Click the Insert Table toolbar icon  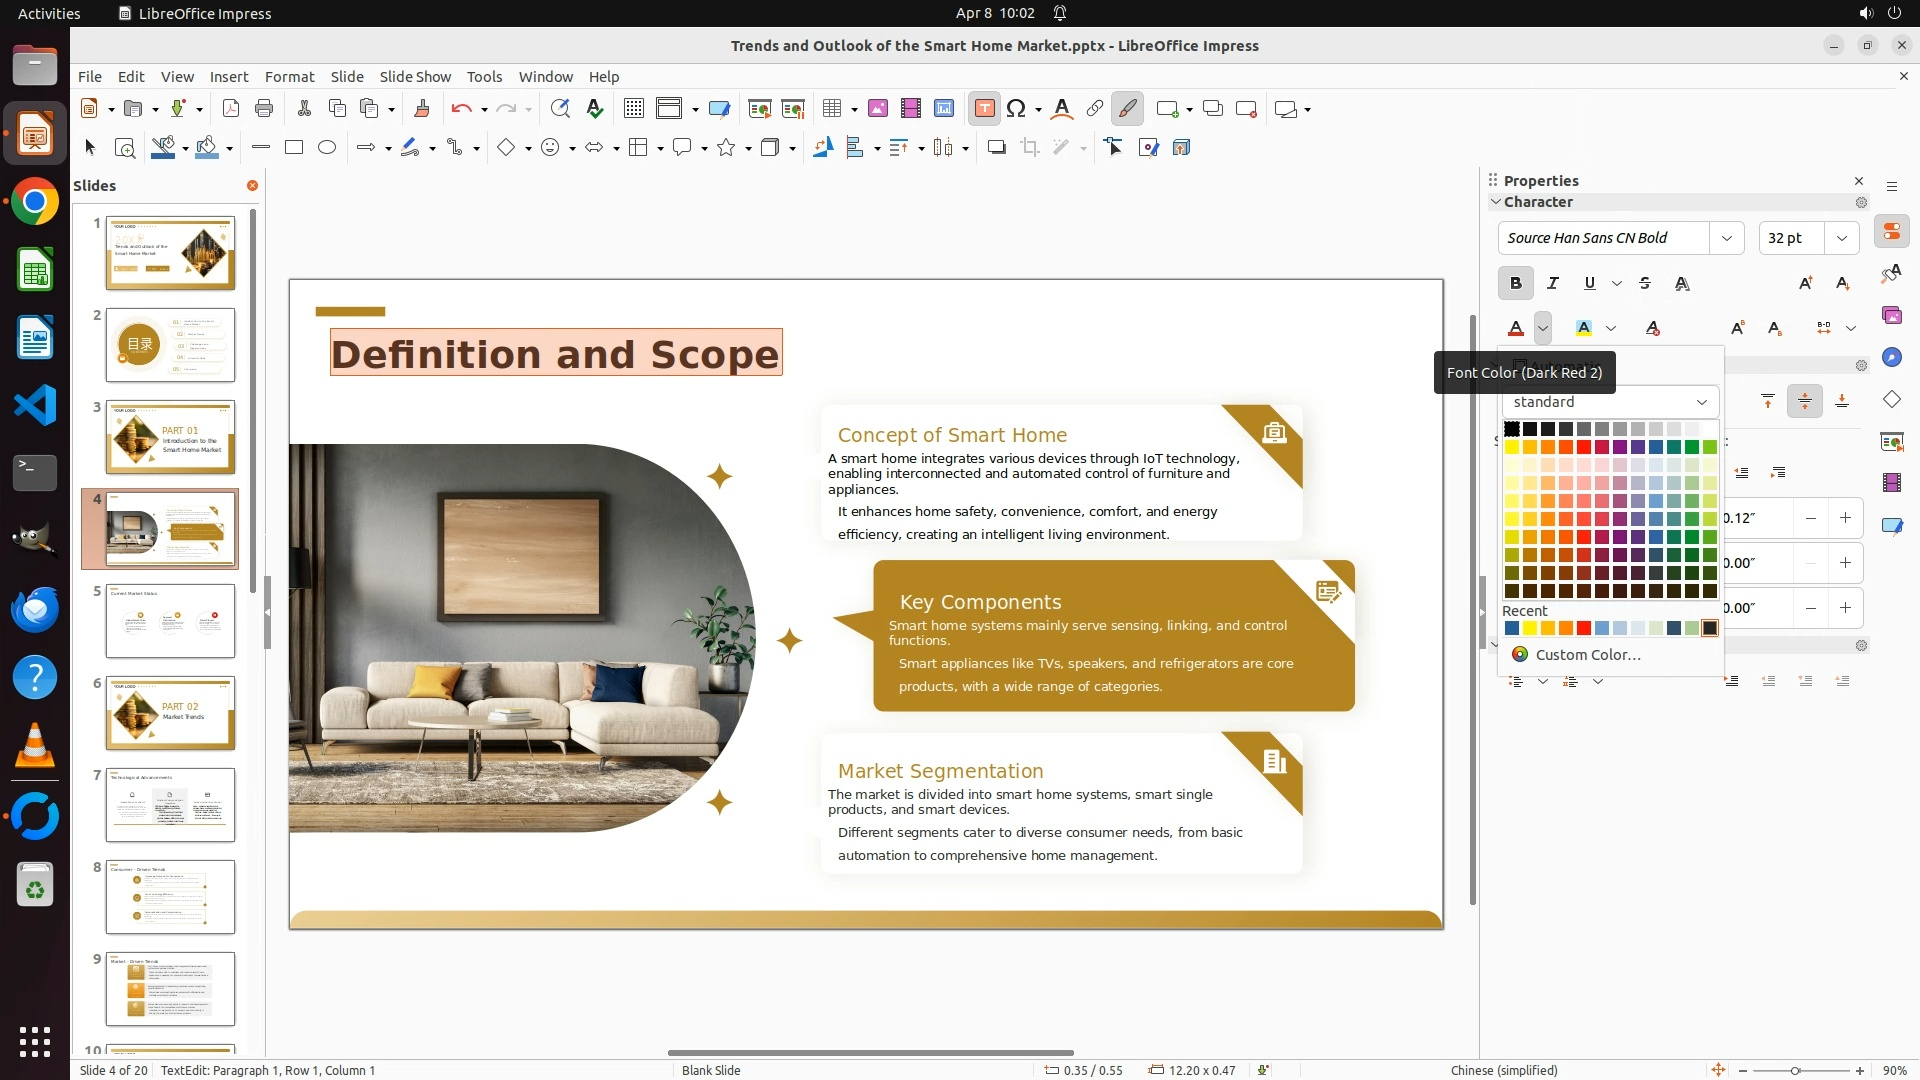coord(832,109)
